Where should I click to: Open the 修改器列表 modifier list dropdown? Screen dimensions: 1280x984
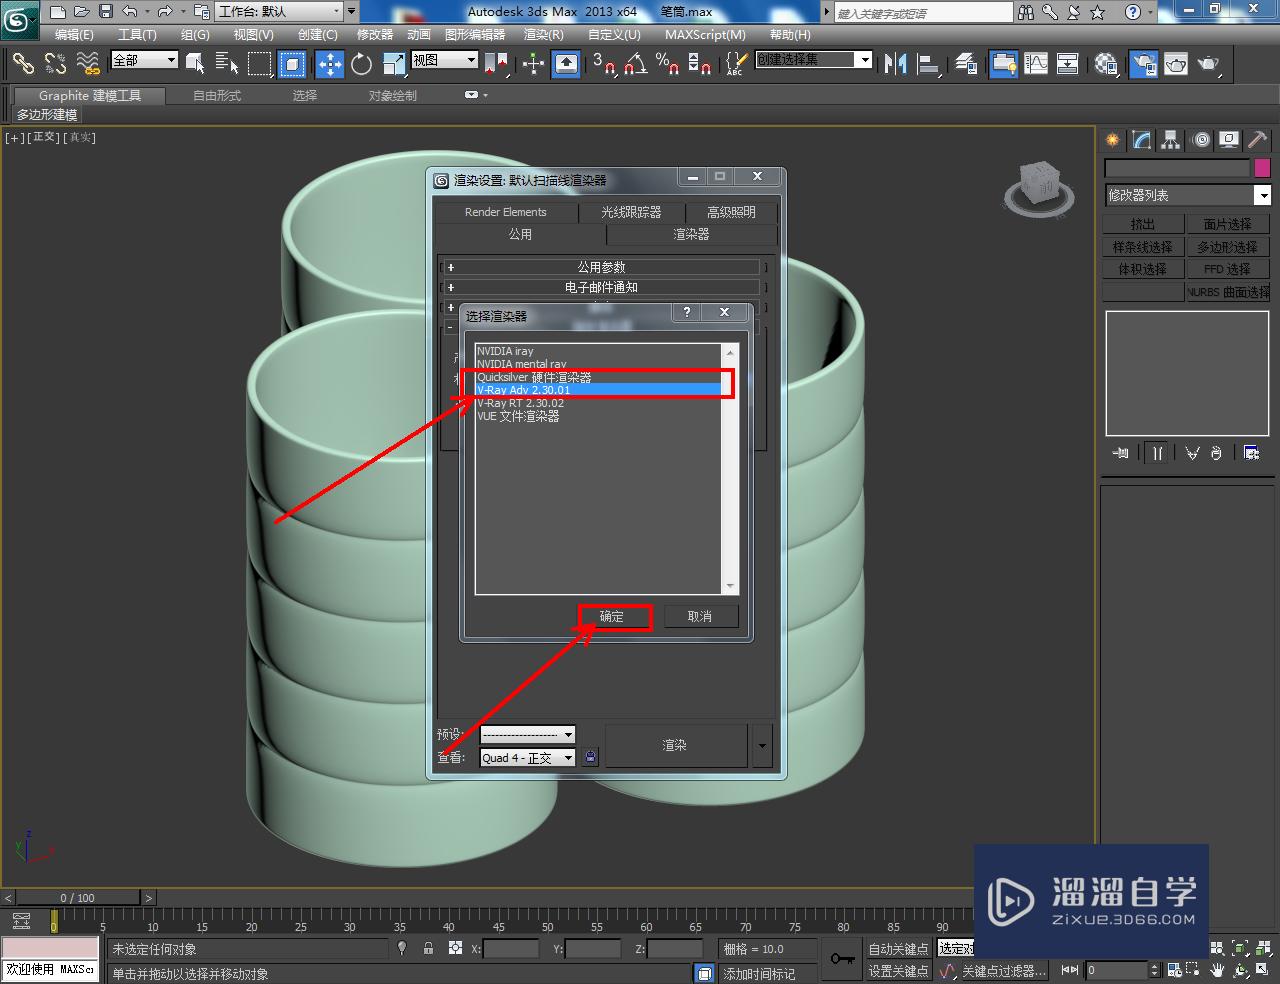pyautogui.click(x=1187, y=195)
